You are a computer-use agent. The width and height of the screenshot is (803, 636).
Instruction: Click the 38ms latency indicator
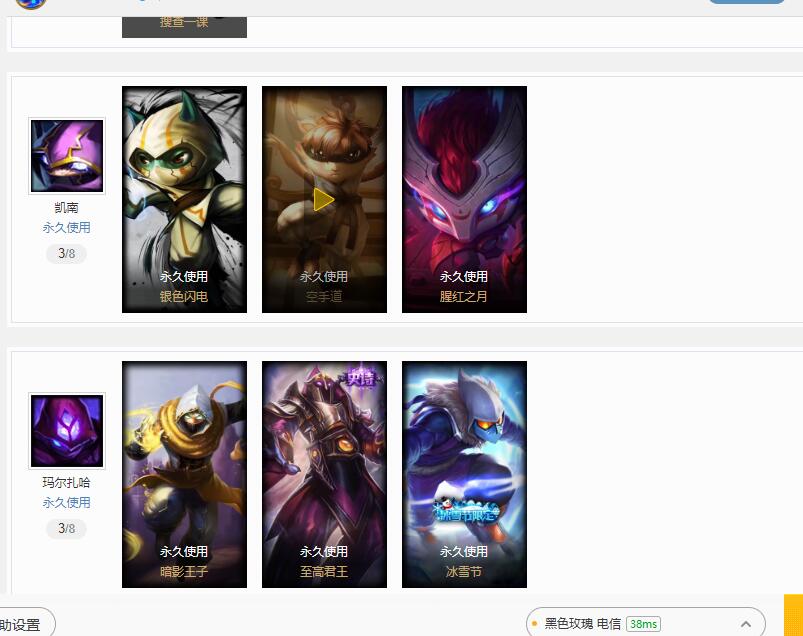(x=643, y=624)
